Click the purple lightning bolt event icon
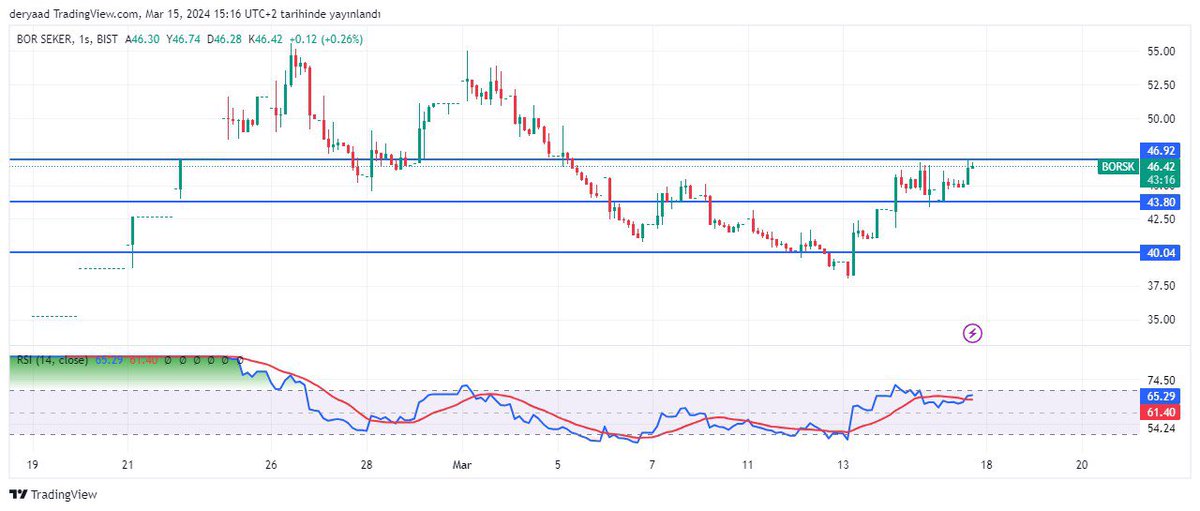 click(972, 333)
